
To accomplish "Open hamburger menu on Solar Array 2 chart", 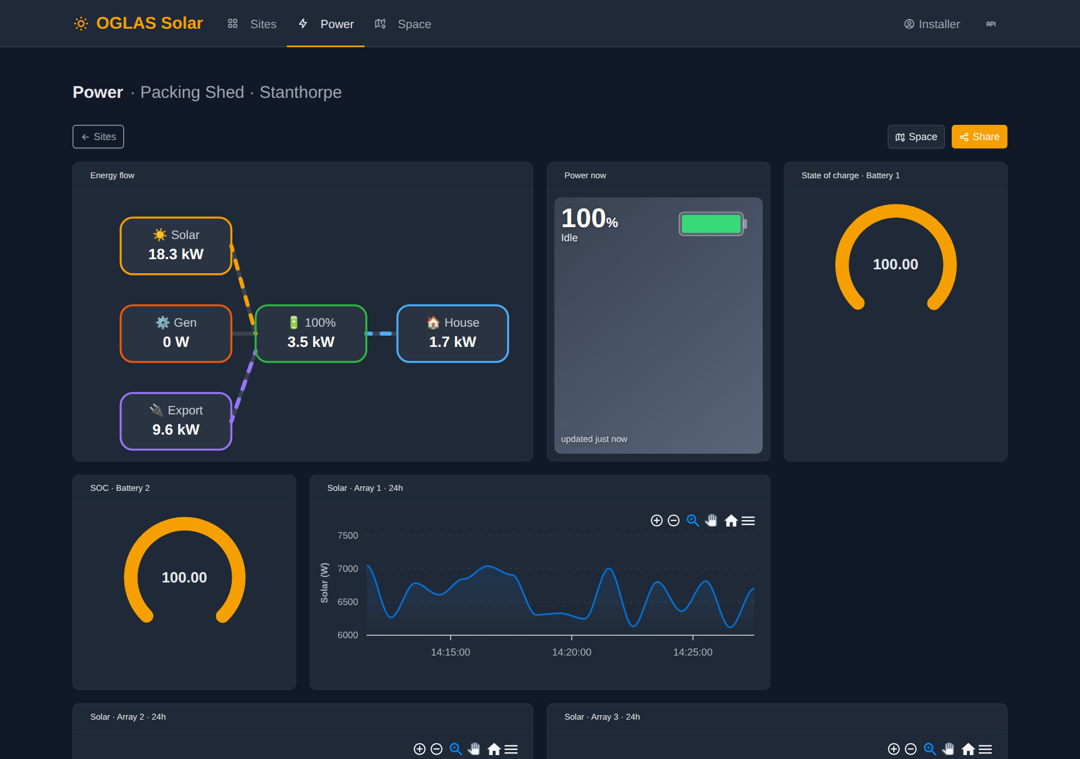I will click(511, 749).
